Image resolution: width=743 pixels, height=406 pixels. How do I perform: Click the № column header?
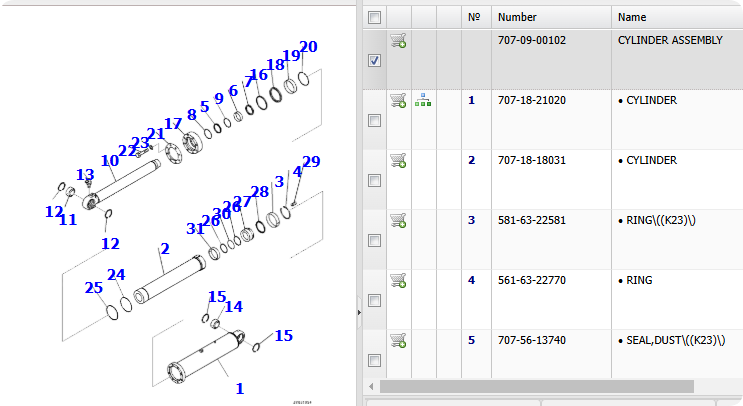click(474, 18)
